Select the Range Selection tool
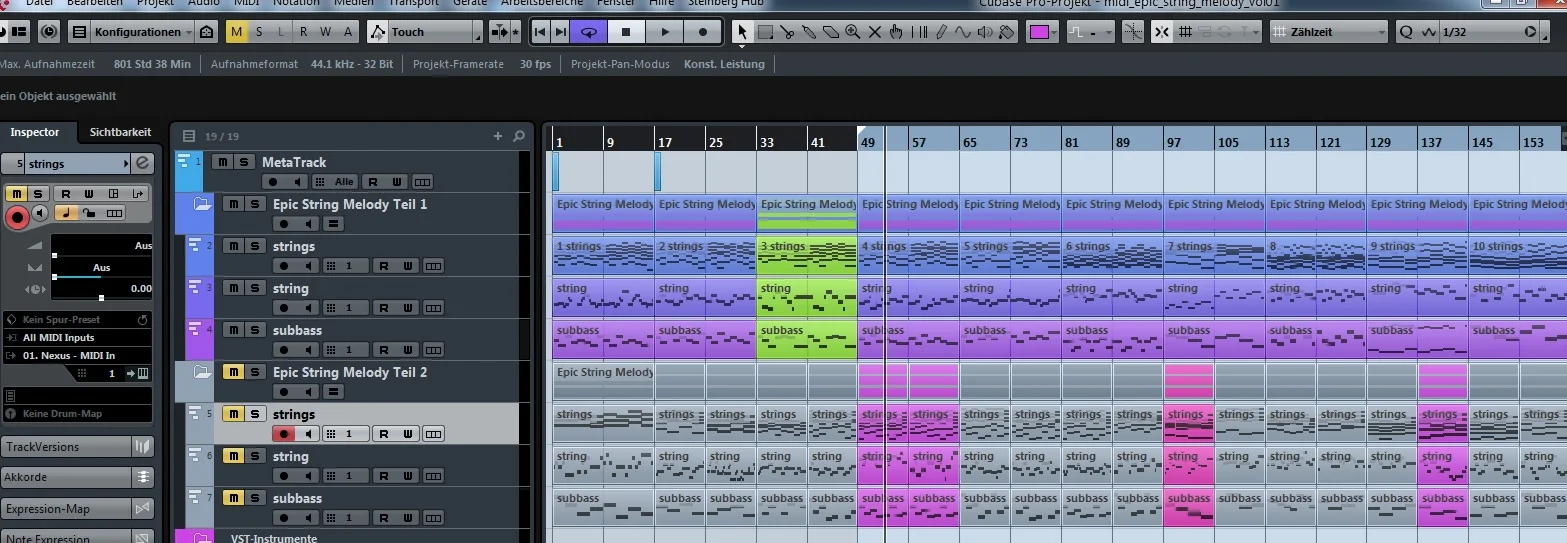This screenshot has height=543, width=1567. pos(765,32)
